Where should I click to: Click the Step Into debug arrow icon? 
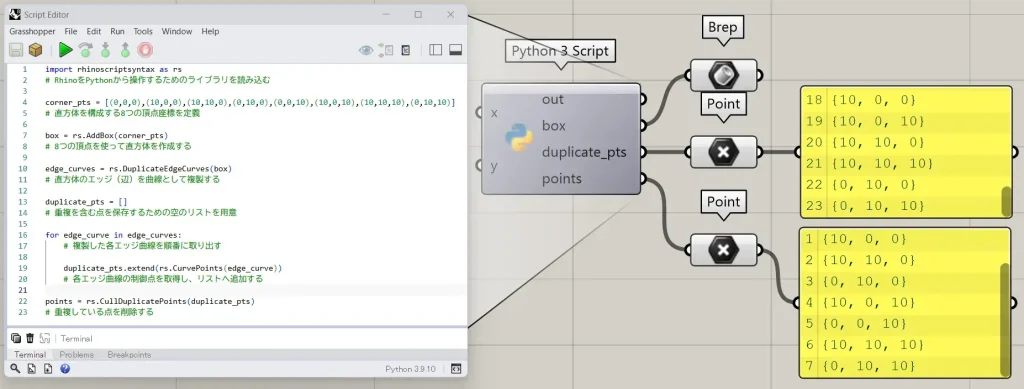click(105, 50)
